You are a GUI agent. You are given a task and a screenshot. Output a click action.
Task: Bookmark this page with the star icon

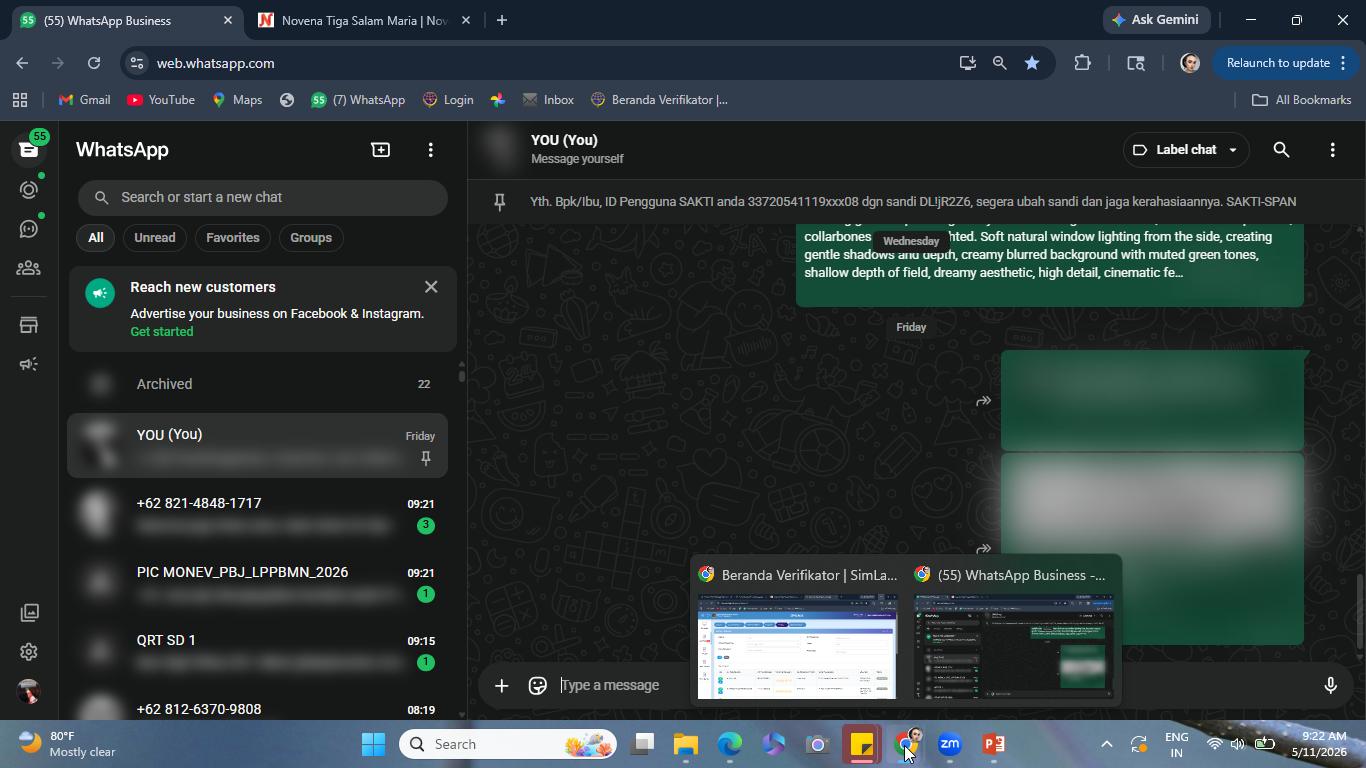(1031, 63)
